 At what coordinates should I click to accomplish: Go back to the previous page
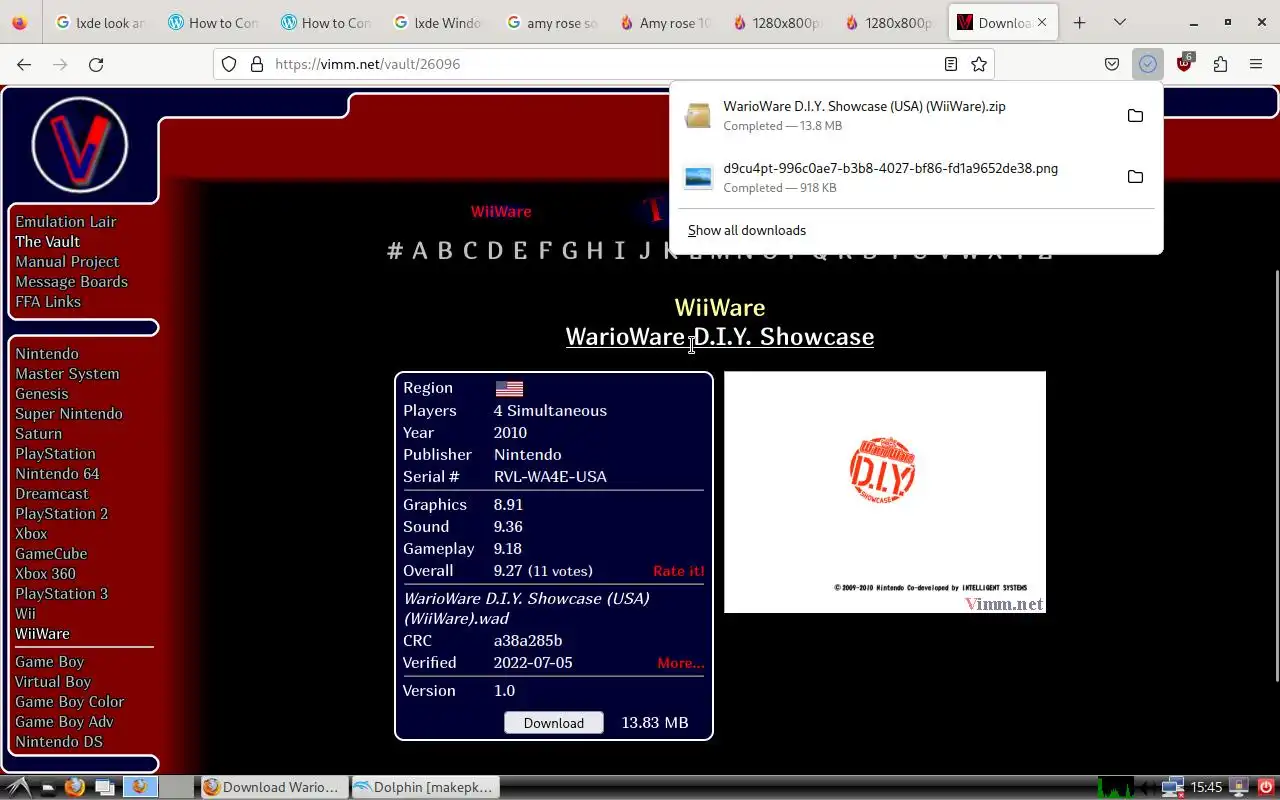coord(24,64)
